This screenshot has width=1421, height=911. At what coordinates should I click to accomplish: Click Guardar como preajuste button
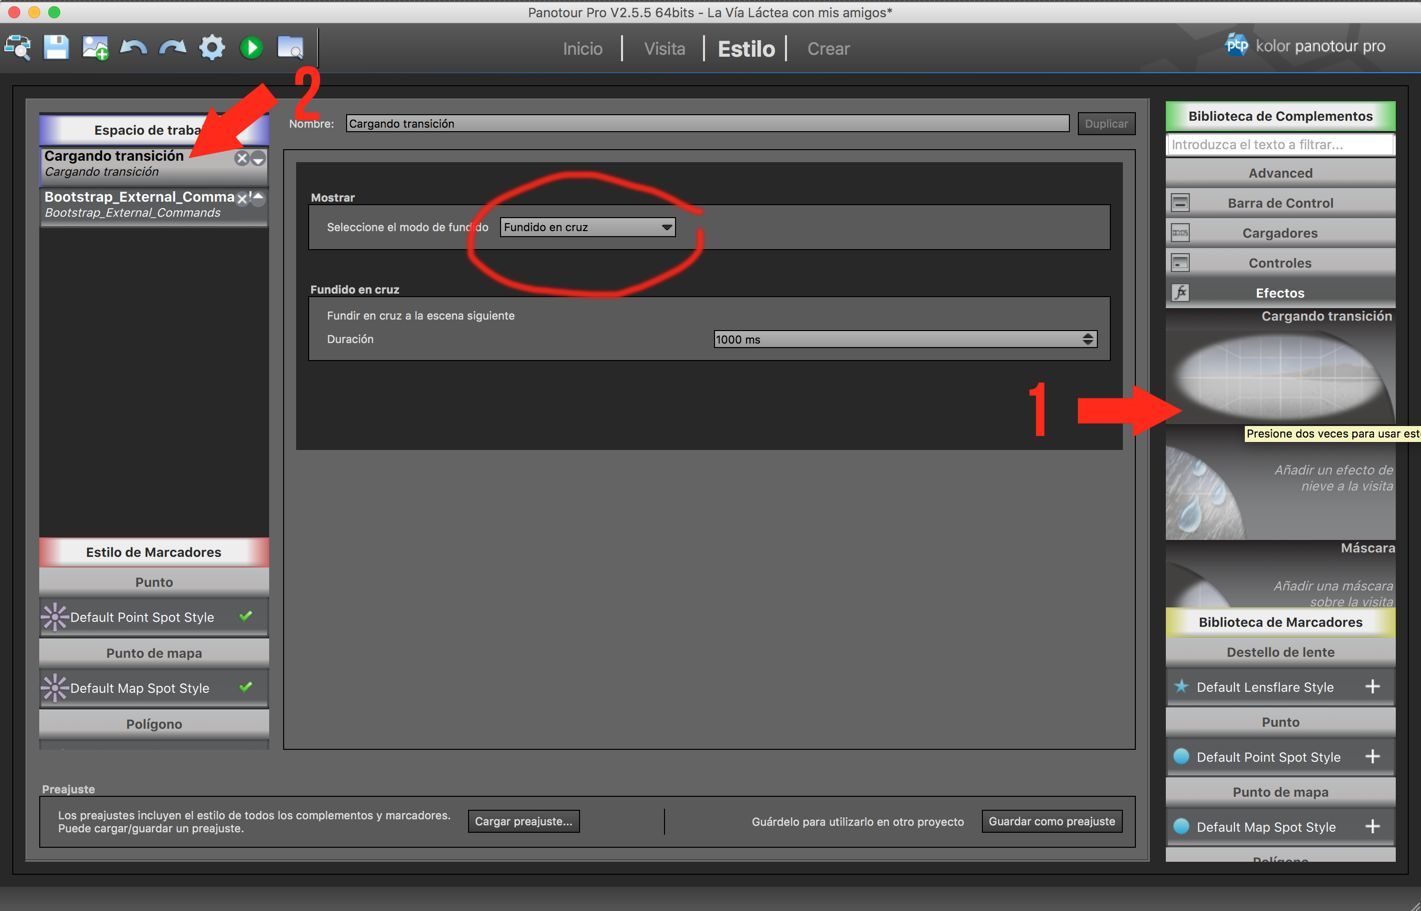[x=1052, y=821]
